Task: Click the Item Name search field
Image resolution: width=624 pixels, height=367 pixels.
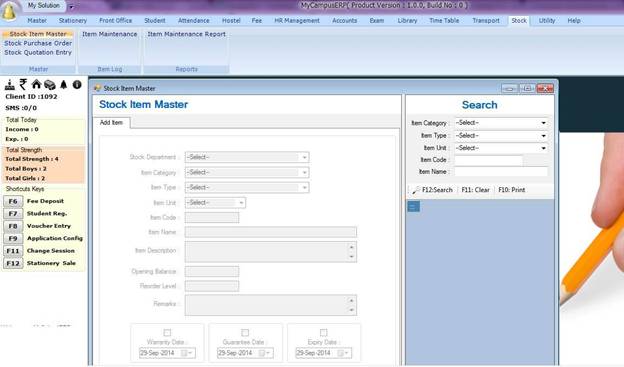Action: coord(501,172)
